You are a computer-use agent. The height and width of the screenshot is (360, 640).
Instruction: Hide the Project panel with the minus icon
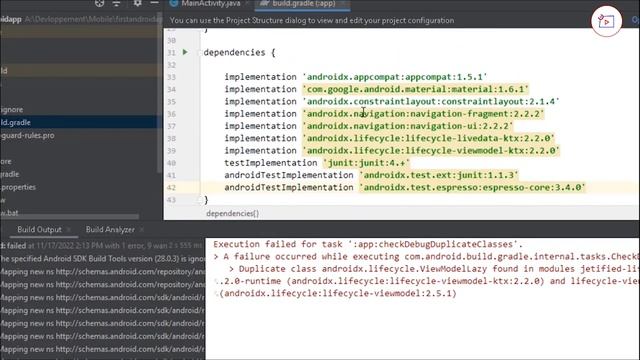(154, 3)
